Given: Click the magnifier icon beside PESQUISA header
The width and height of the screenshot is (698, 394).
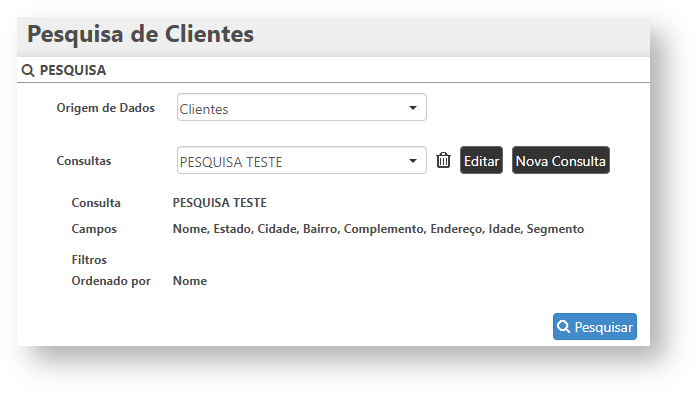Looking at the screenshot, I should tap(28, 70).
